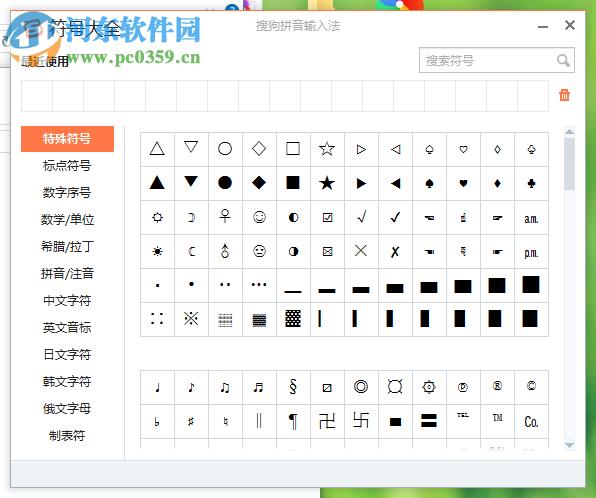
Task: Click the magnifier search icon
Action: [563, 60]
